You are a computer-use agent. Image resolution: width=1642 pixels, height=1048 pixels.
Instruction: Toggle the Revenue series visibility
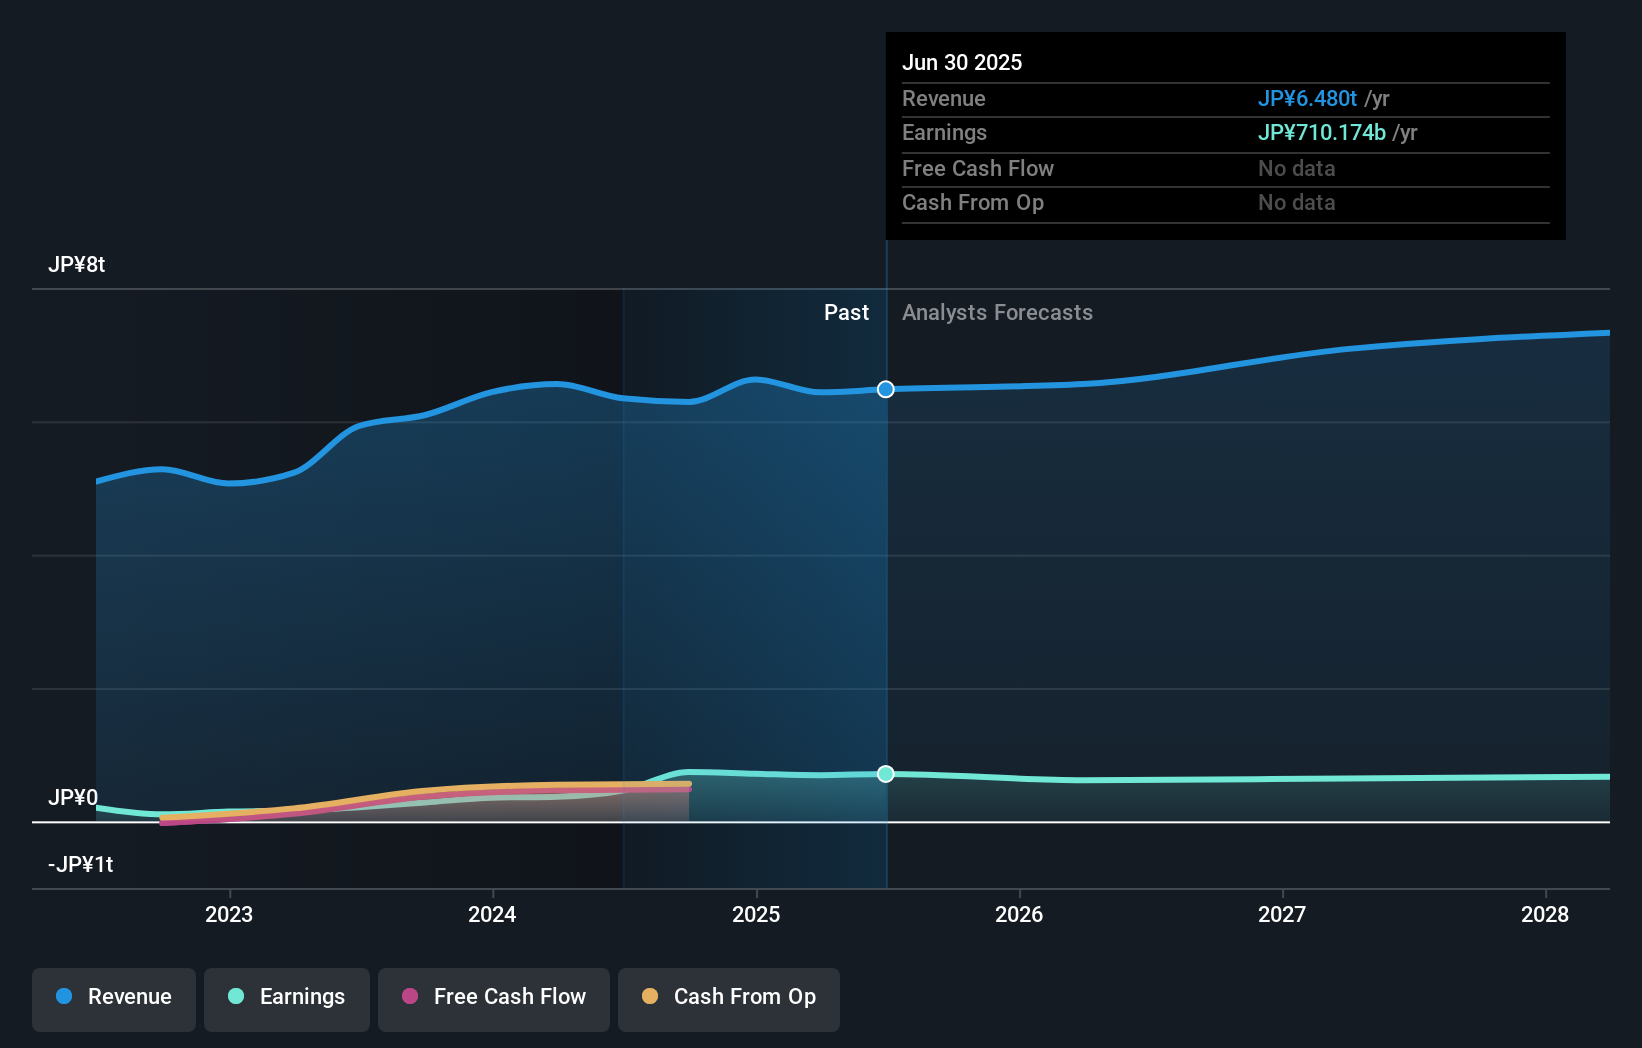tap(113, 998)
